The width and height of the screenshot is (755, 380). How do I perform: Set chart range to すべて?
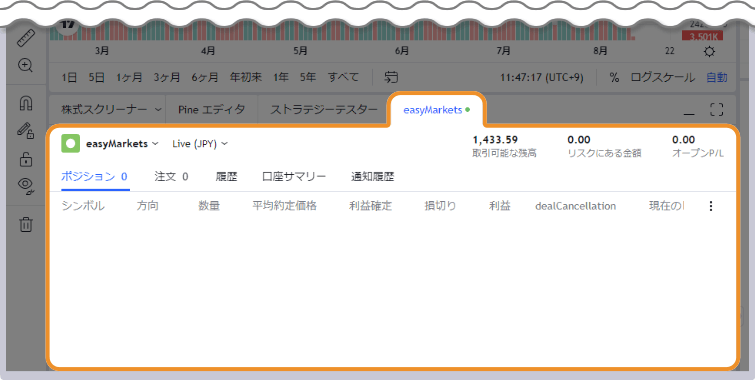343,78
